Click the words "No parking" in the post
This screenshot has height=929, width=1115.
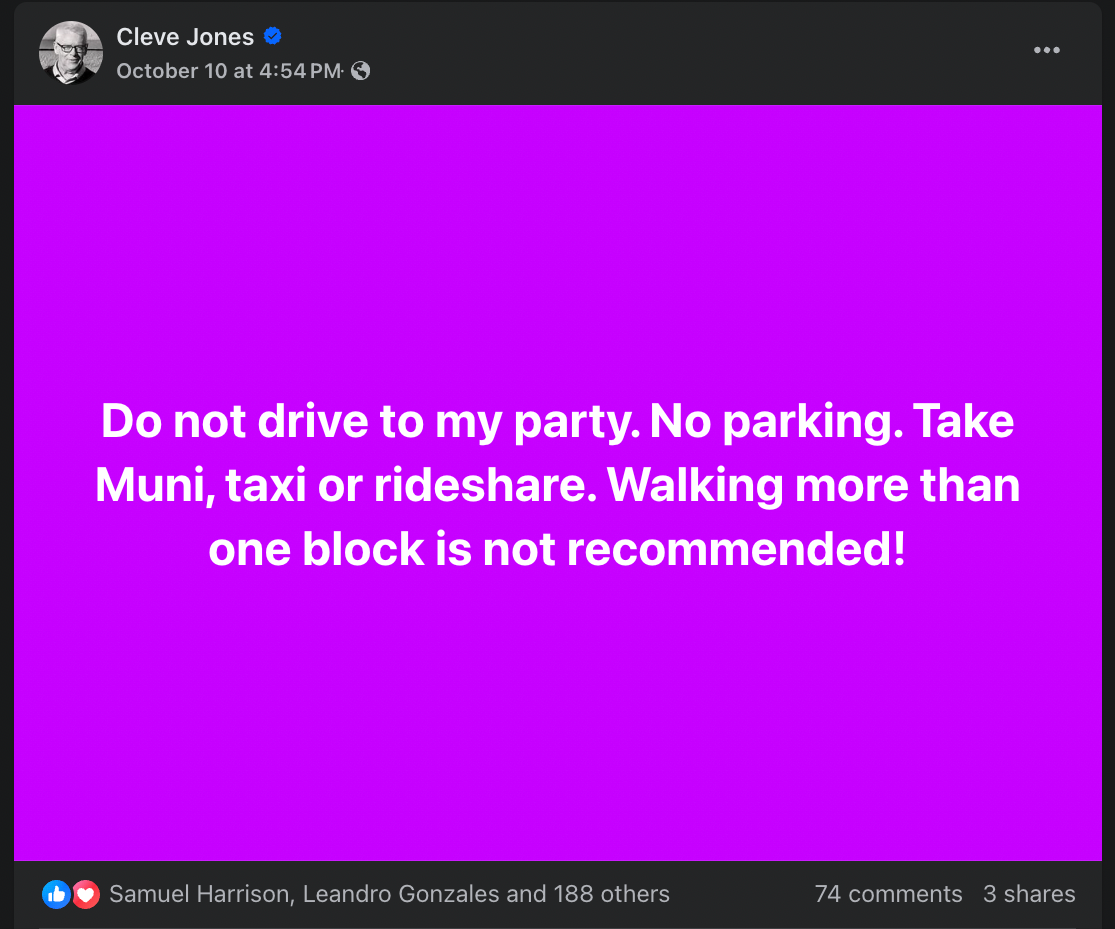[x=765, y=422]
